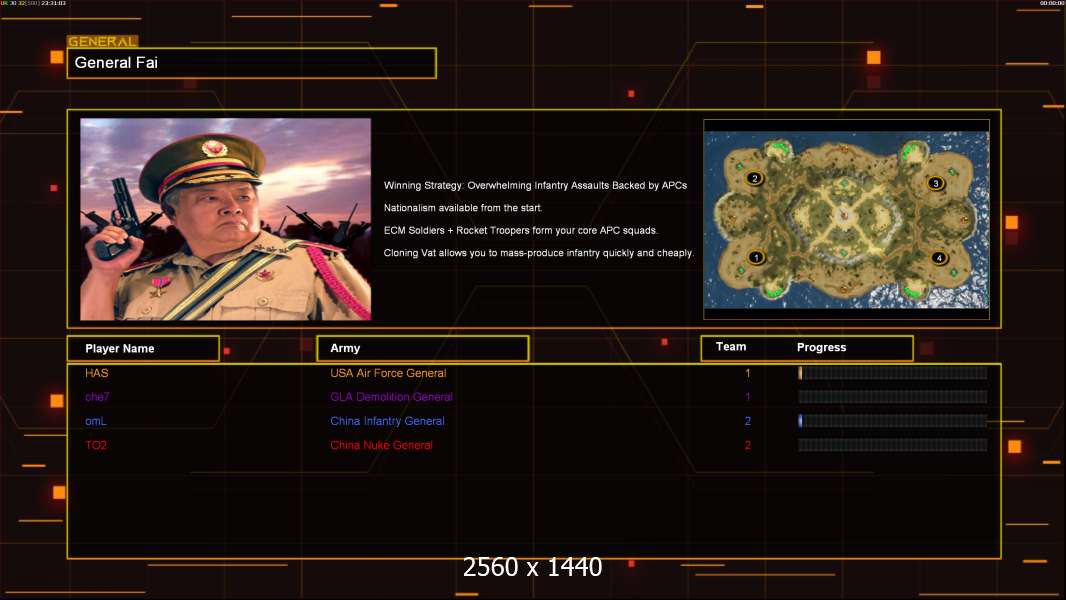Viewport: 1066px width, 600px height.
Task: Click the ECM Soldiers + Rocket Troopers line
Action: click(521, 230)
